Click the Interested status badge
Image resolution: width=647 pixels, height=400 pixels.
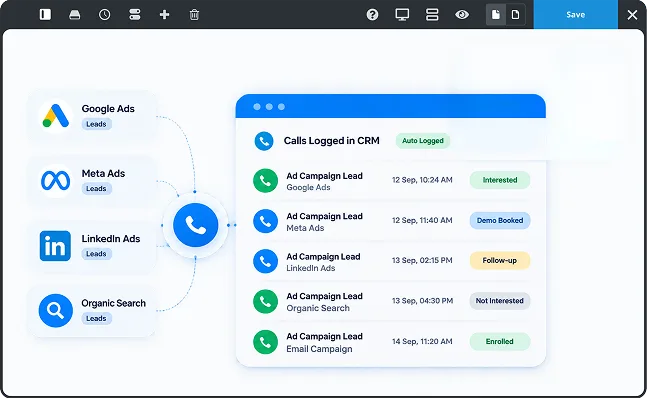pos(500,180)
